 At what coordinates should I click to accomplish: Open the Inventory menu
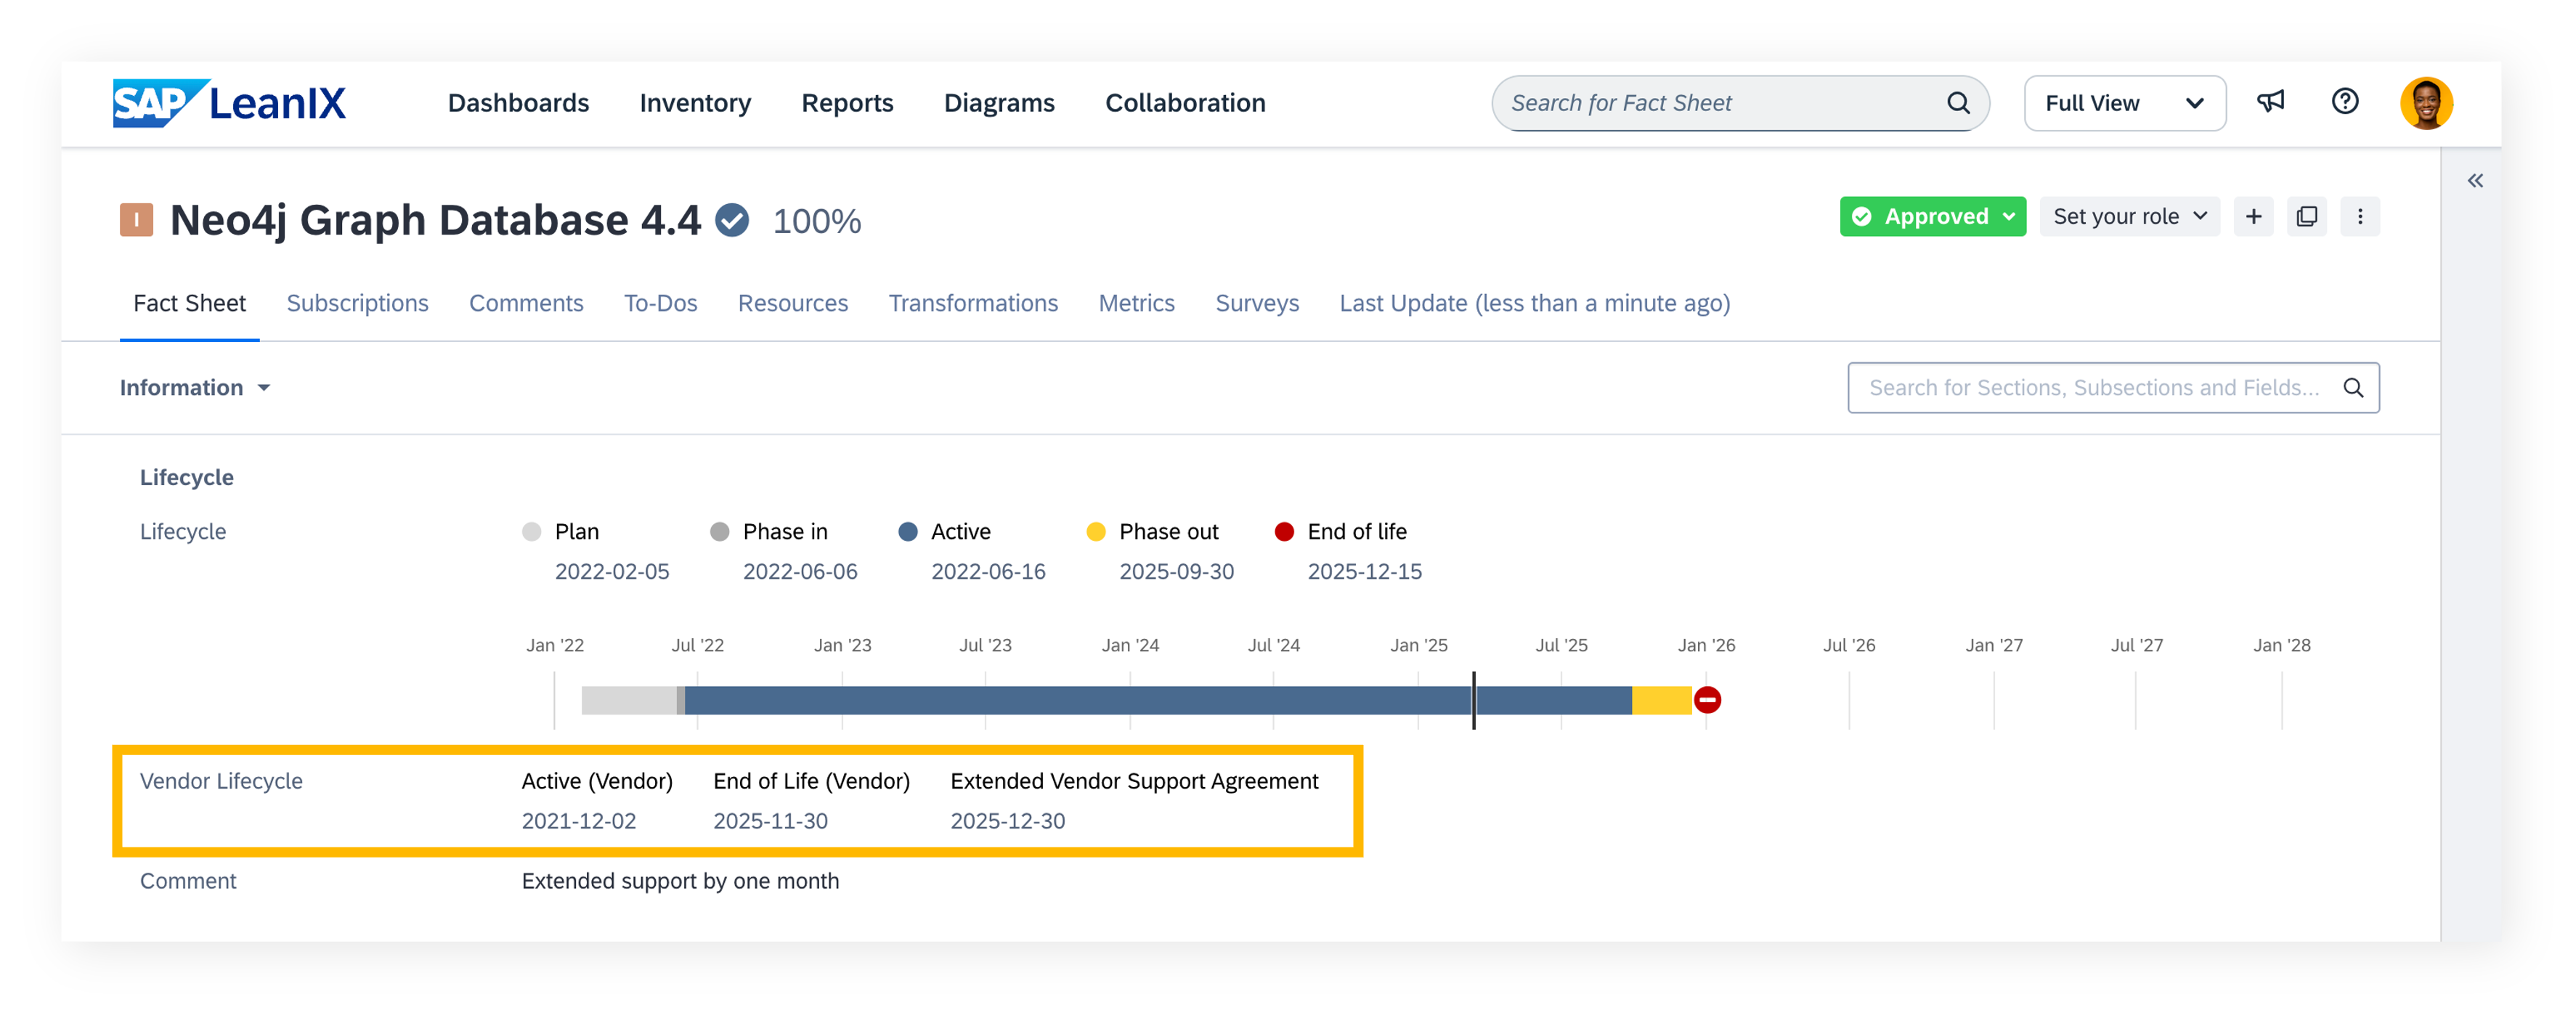695,103
